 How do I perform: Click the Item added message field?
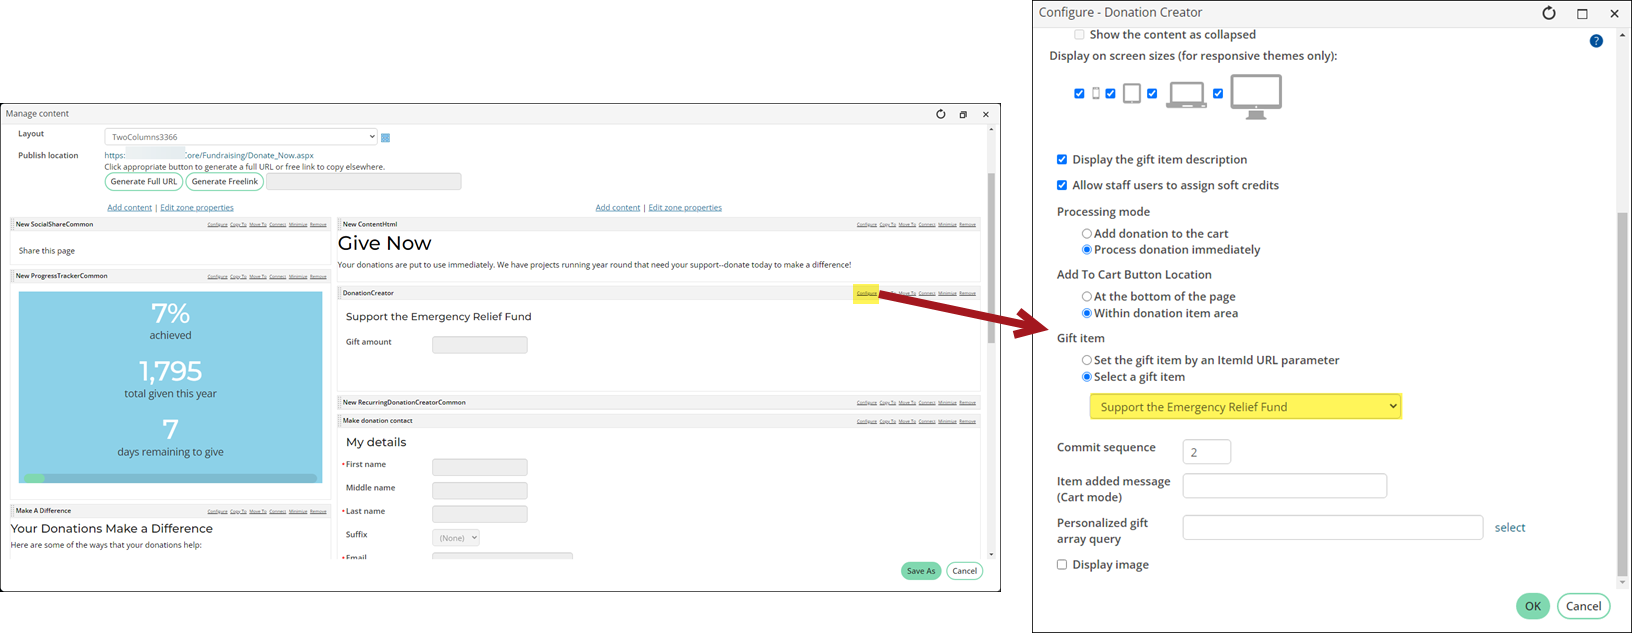coord(1285,486)
